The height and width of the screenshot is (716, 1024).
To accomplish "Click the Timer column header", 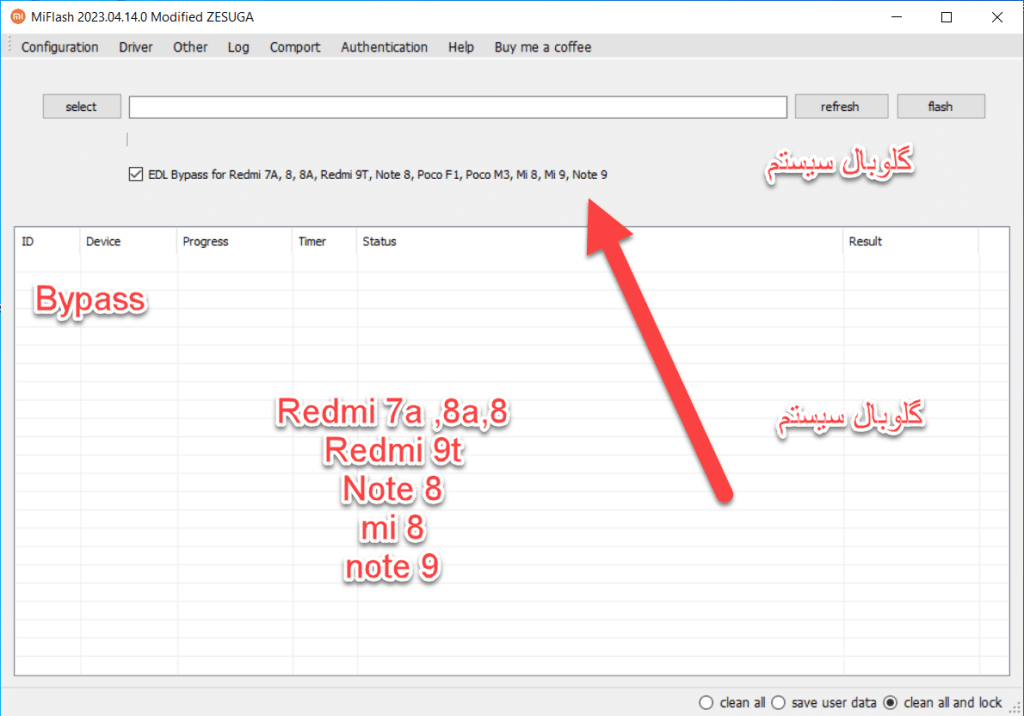I will point(325,242).
